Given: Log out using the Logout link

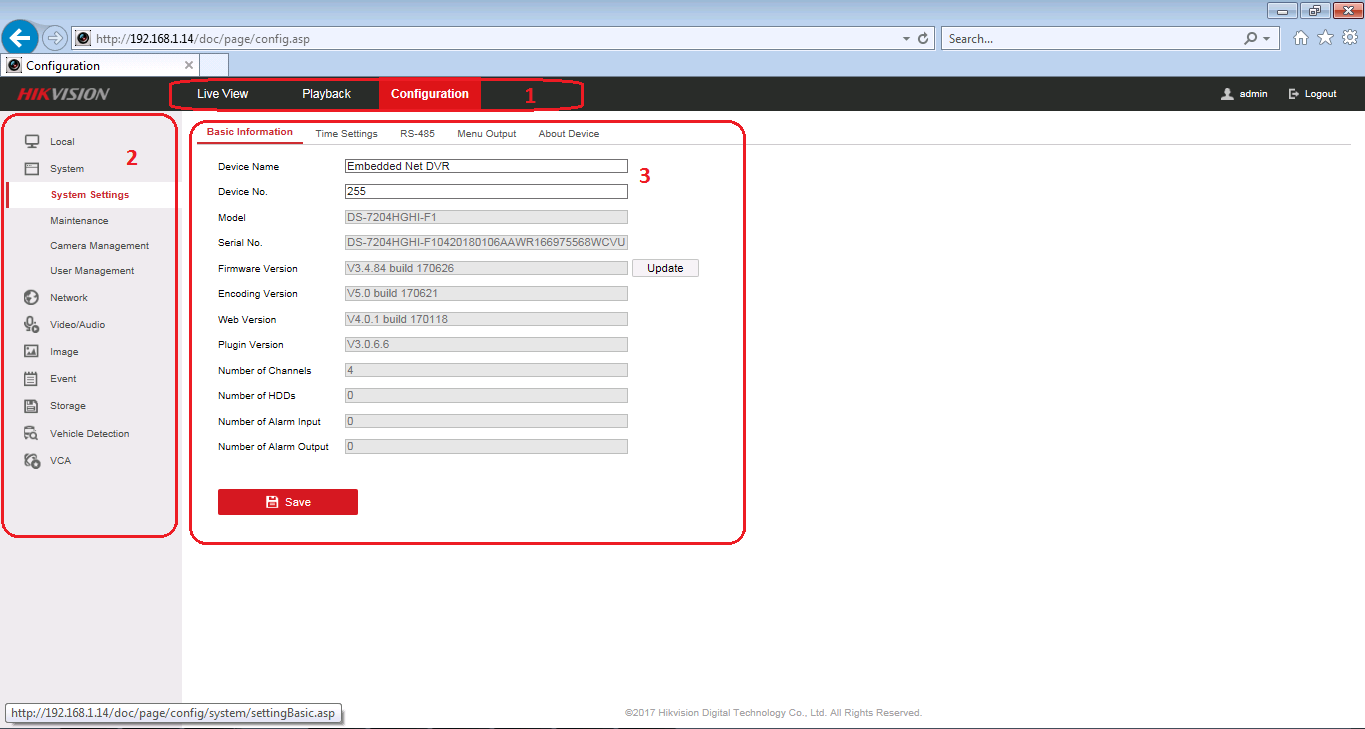Looking at the screenshot, I should tap(1313, 94).
